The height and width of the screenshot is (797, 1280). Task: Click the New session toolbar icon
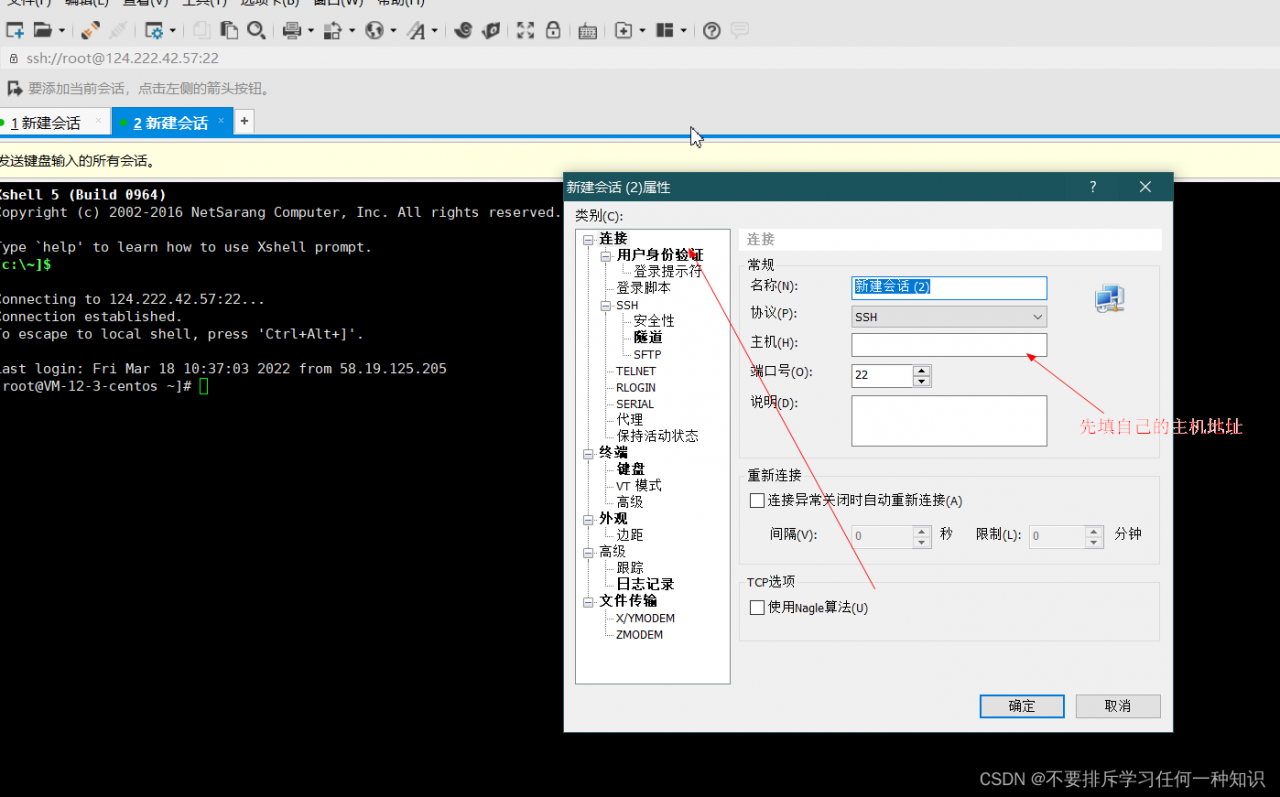pyautogui.click(x=15, y=31)
